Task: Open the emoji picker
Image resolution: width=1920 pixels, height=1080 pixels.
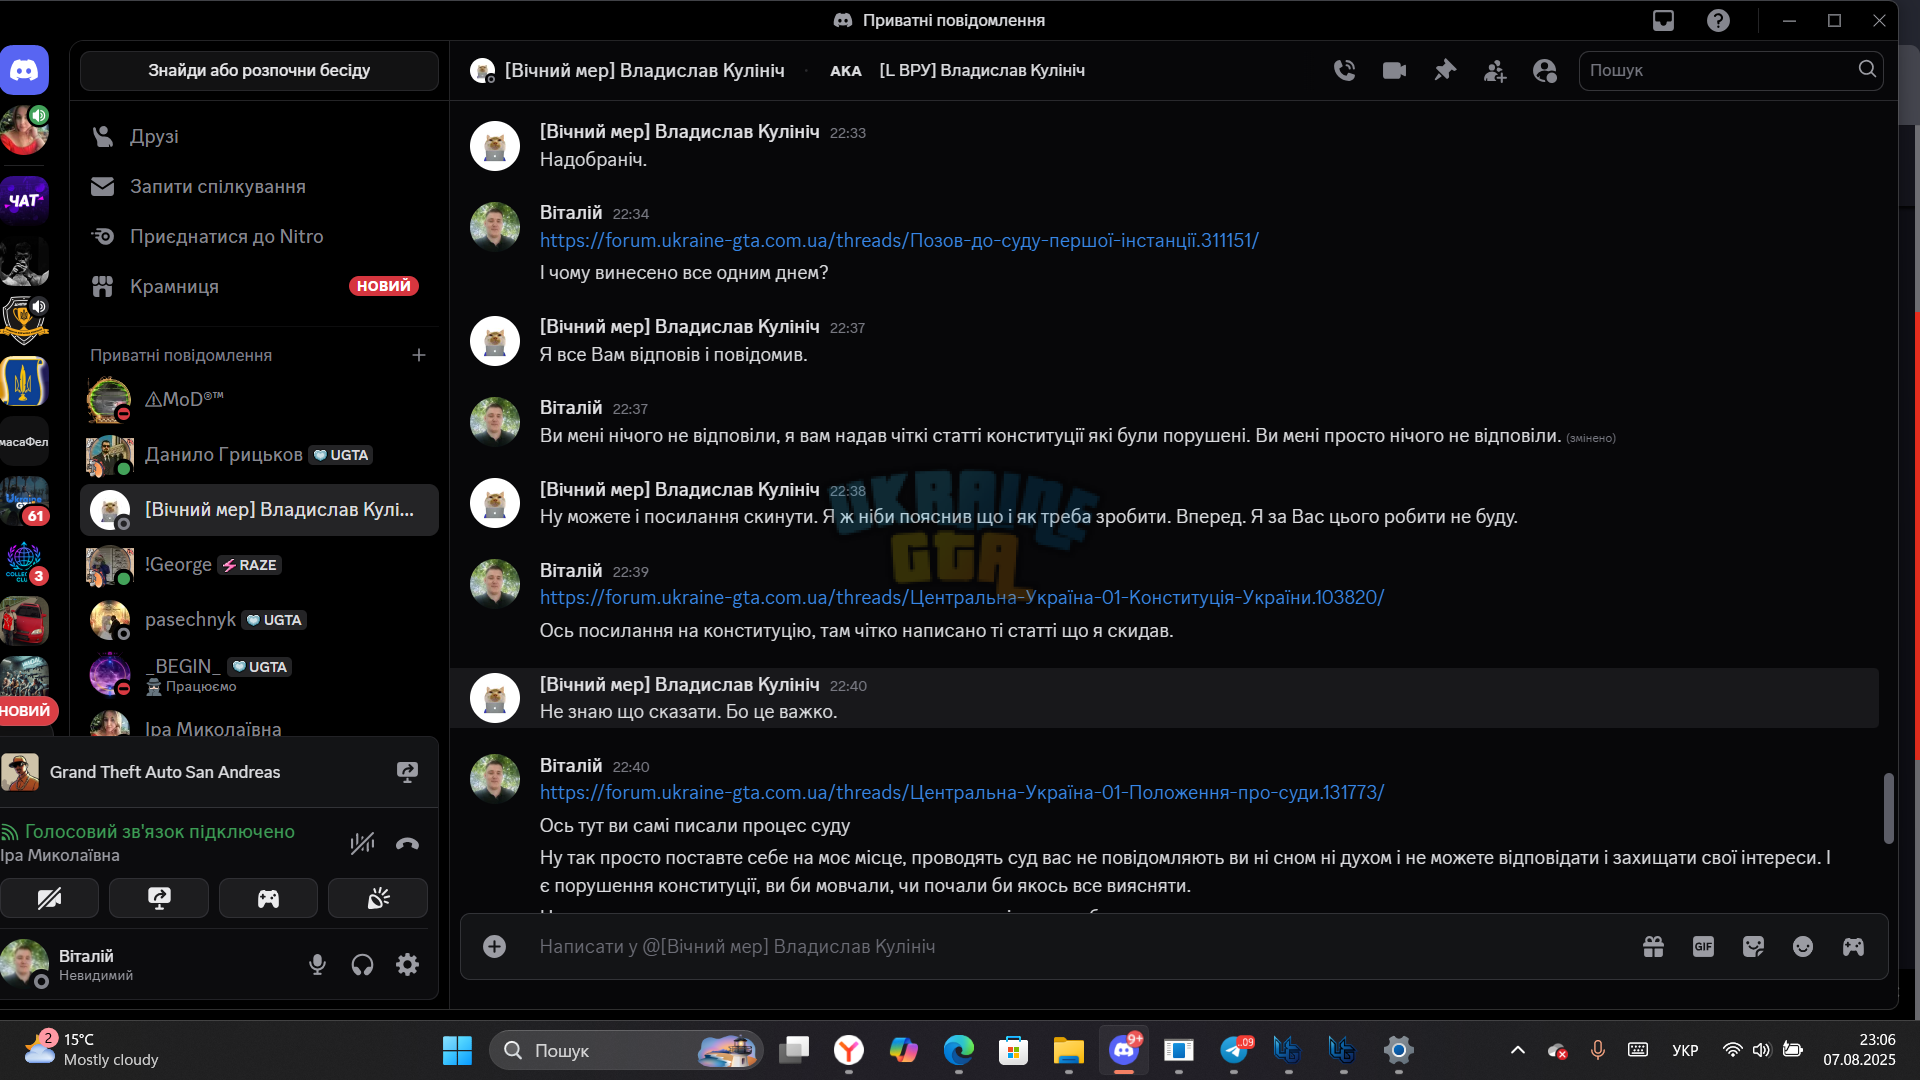Action: [x=1803, y=946]
